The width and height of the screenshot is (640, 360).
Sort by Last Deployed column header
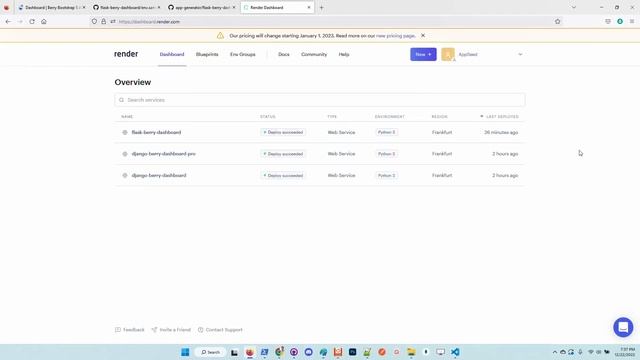click(x=499, y=117)
